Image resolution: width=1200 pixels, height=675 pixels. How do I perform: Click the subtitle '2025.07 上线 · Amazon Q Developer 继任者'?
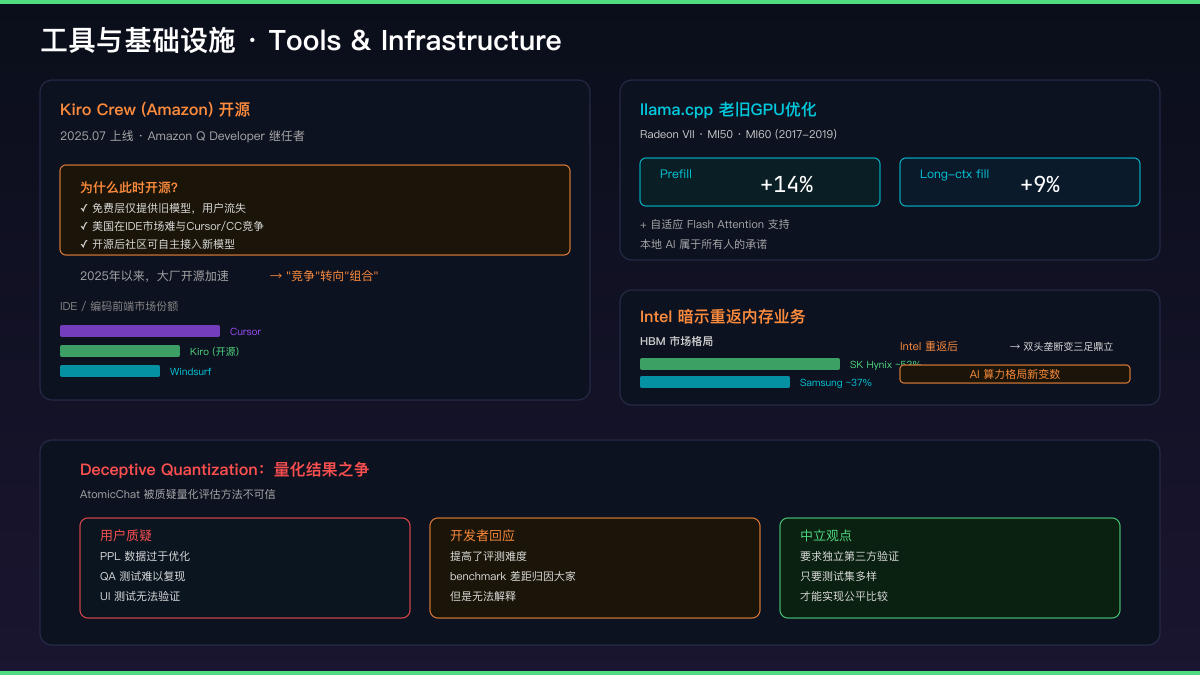(182, 136)
